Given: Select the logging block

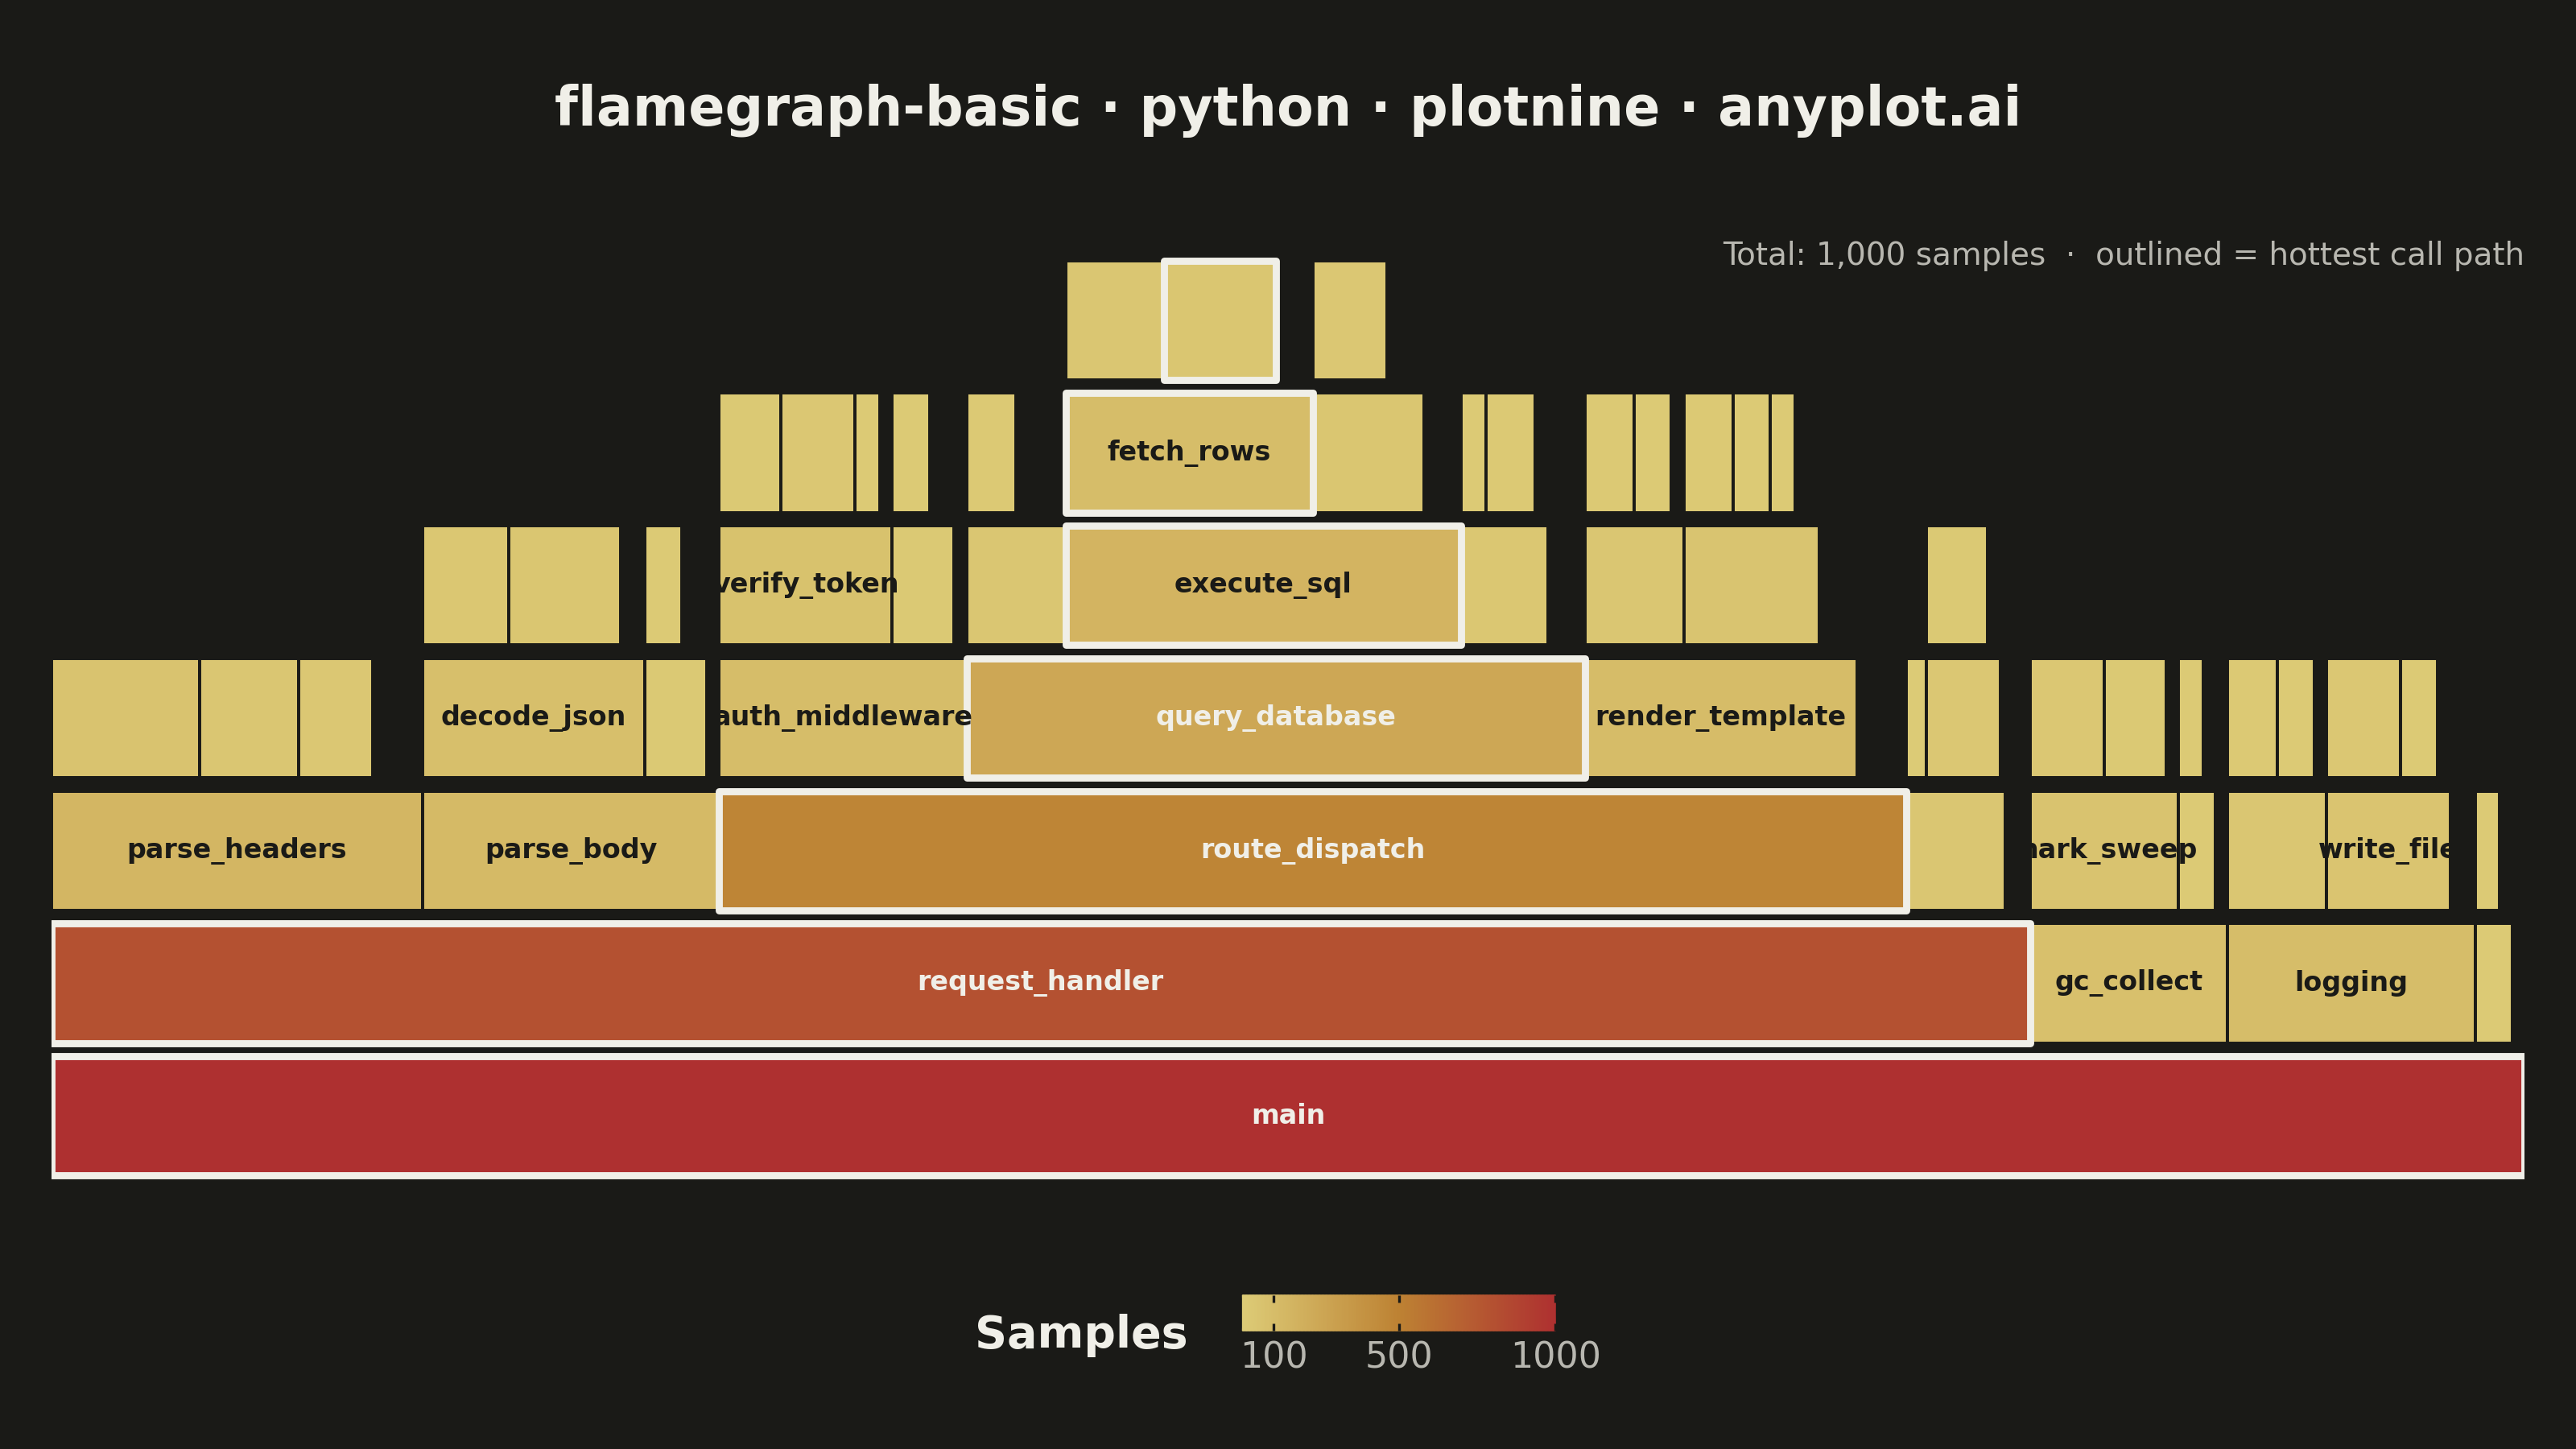Looking at the screenshot, I should pos(2351,983).
